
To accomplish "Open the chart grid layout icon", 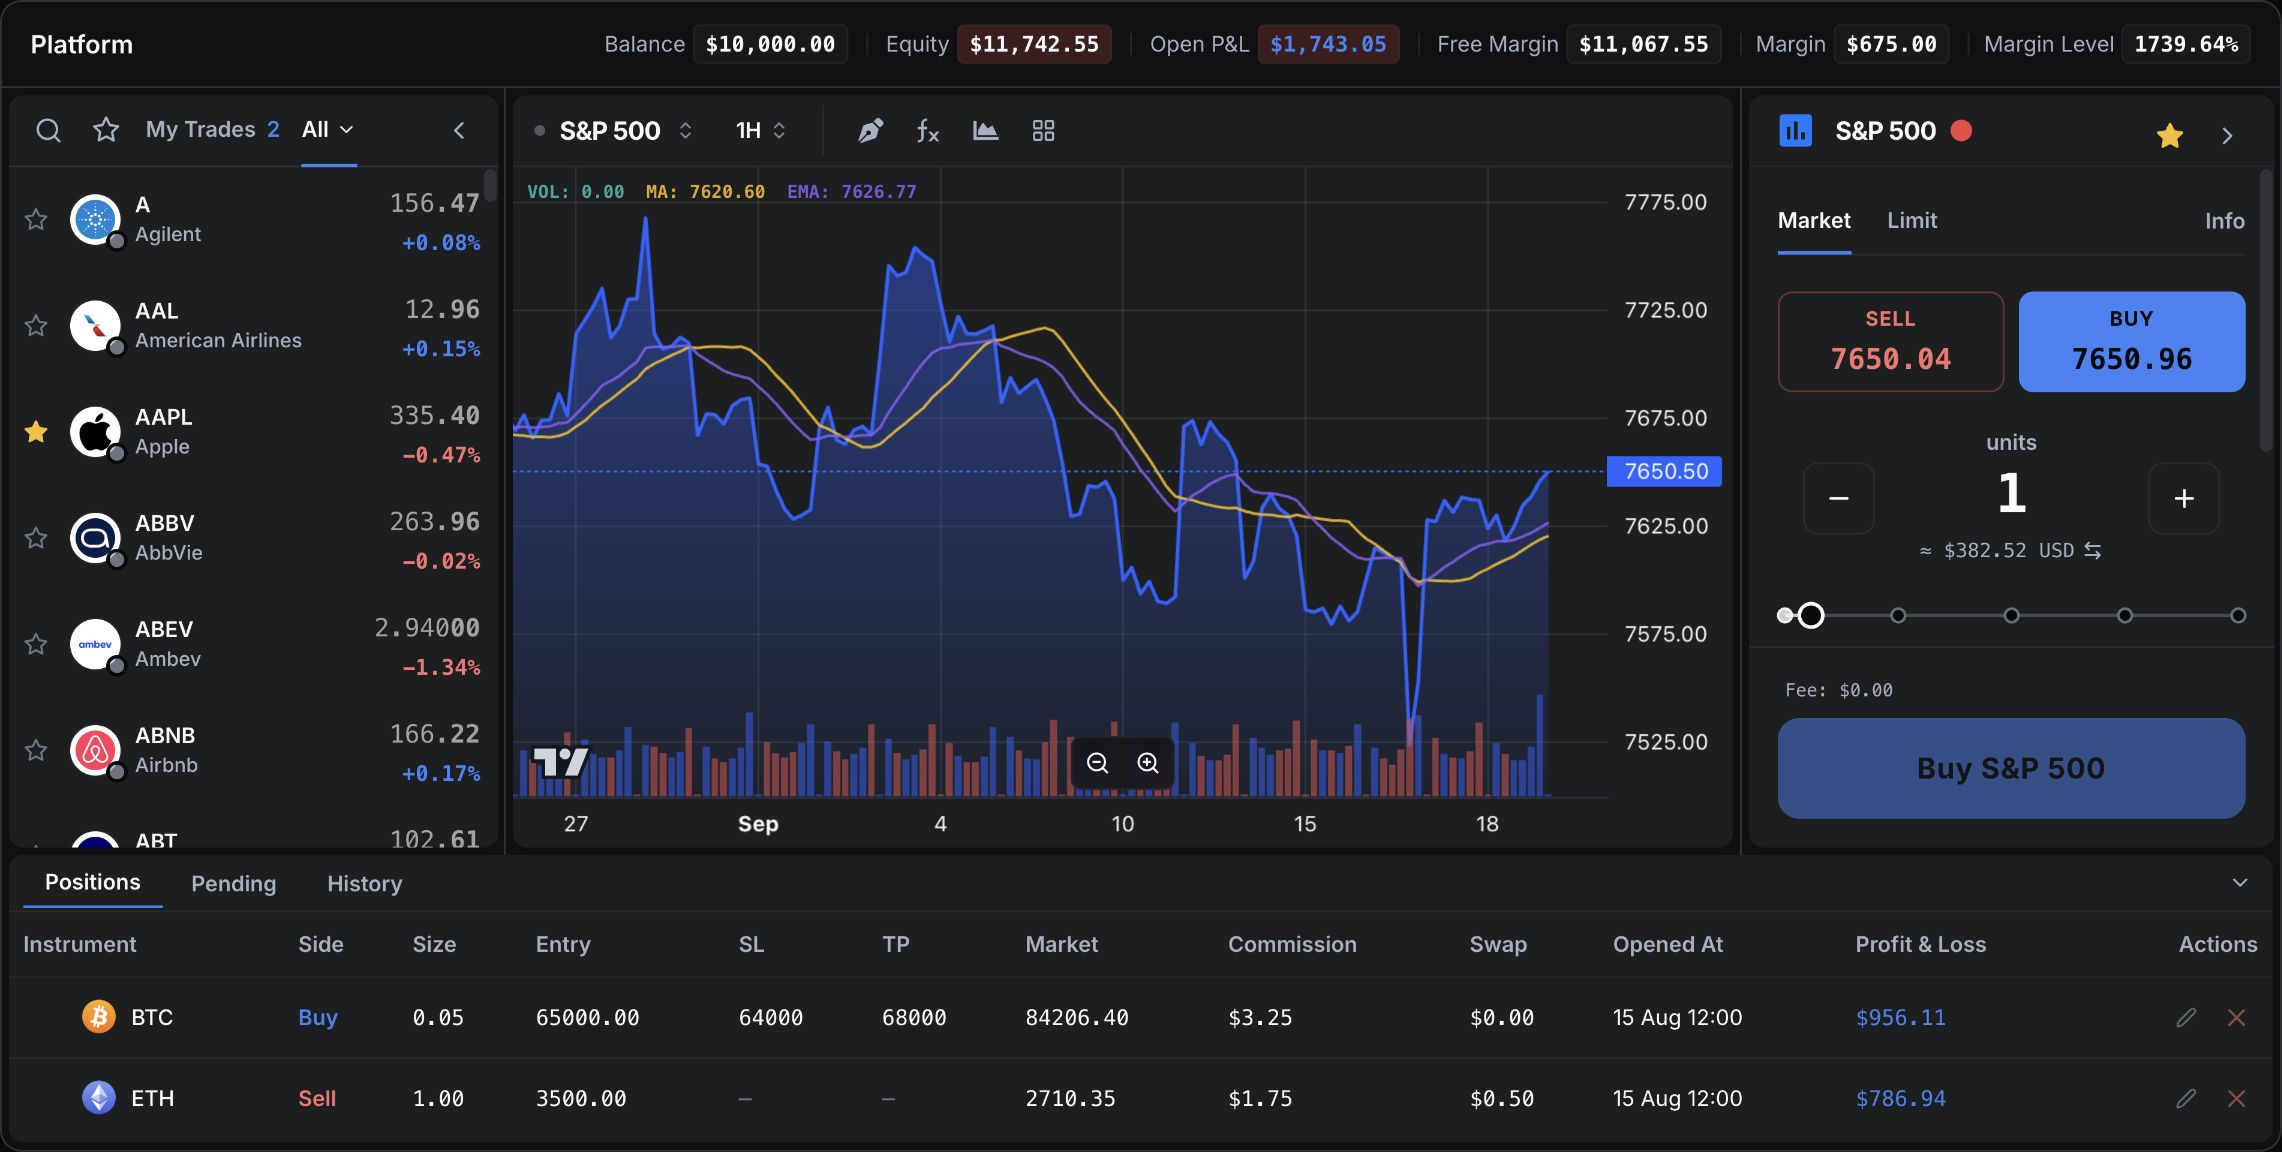I will click(1043, 131).
